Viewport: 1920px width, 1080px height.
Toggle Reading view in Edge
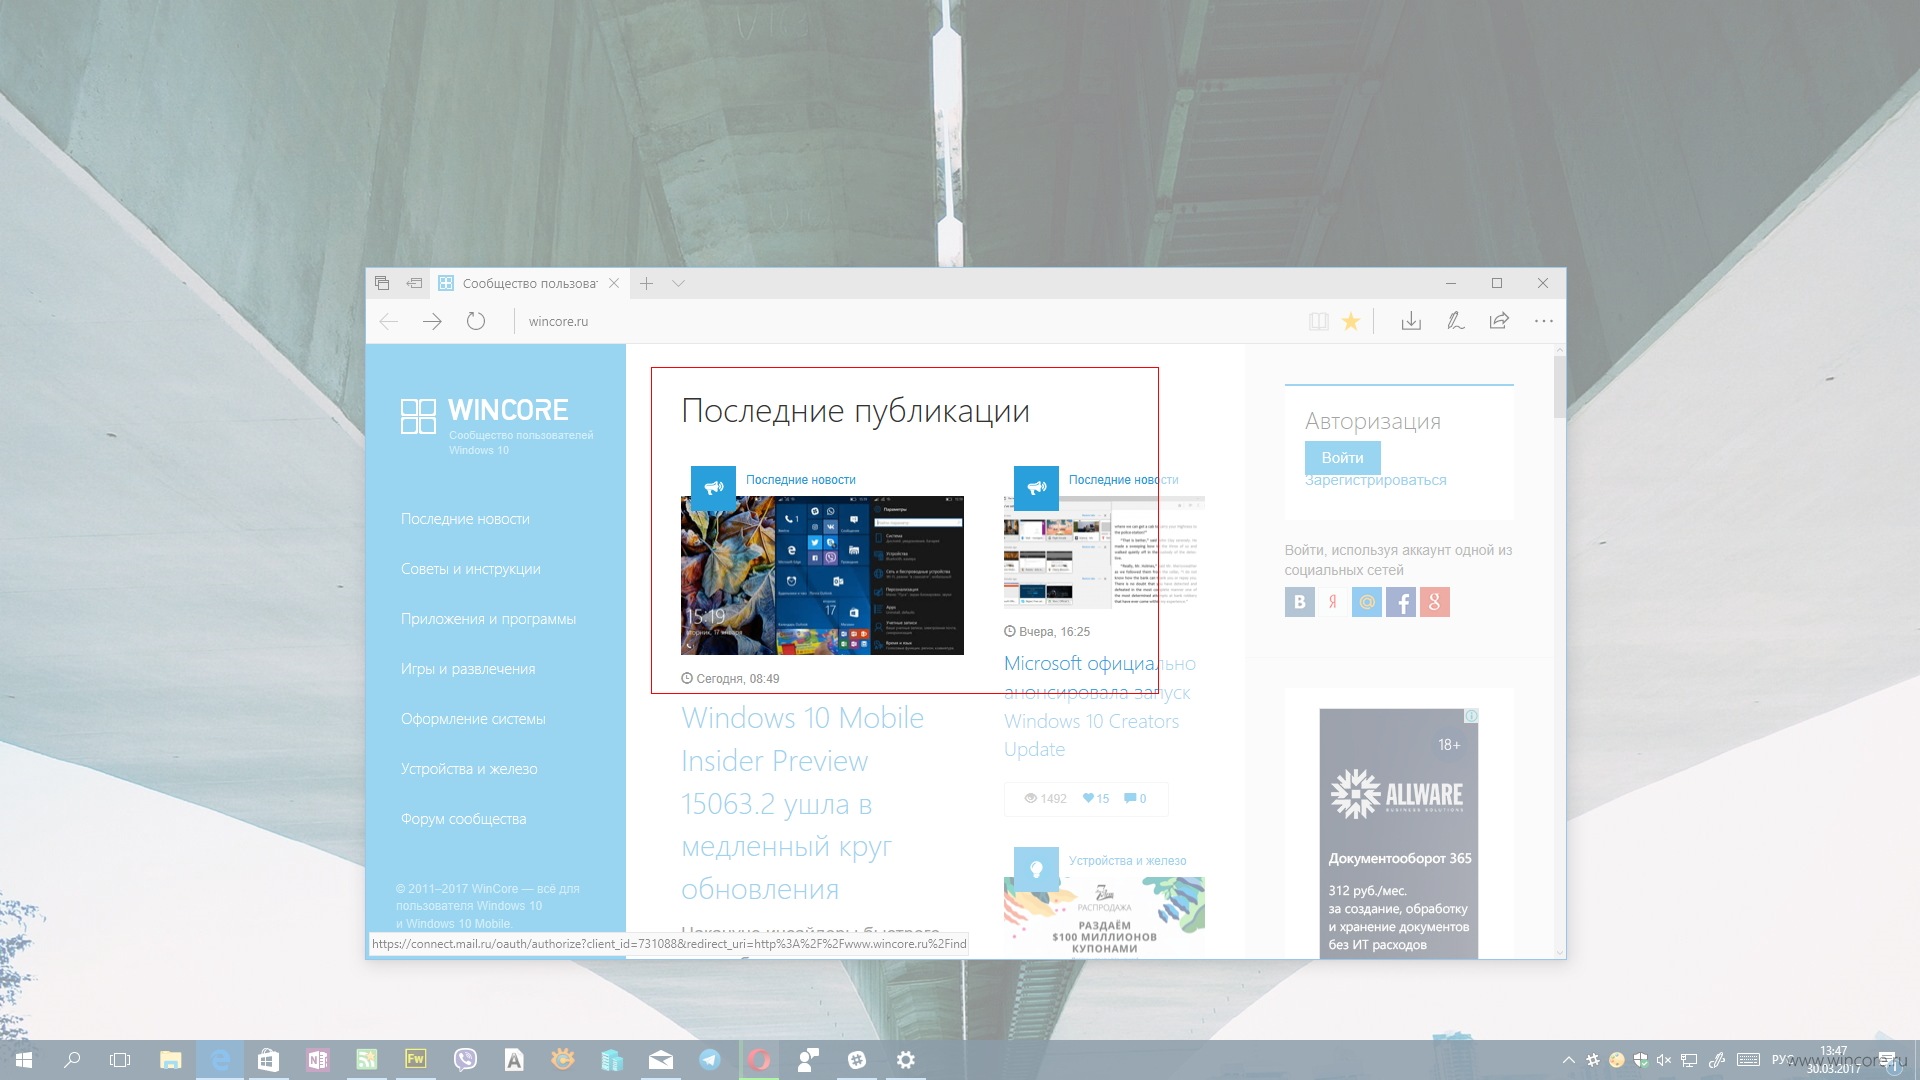point(1319,321)
